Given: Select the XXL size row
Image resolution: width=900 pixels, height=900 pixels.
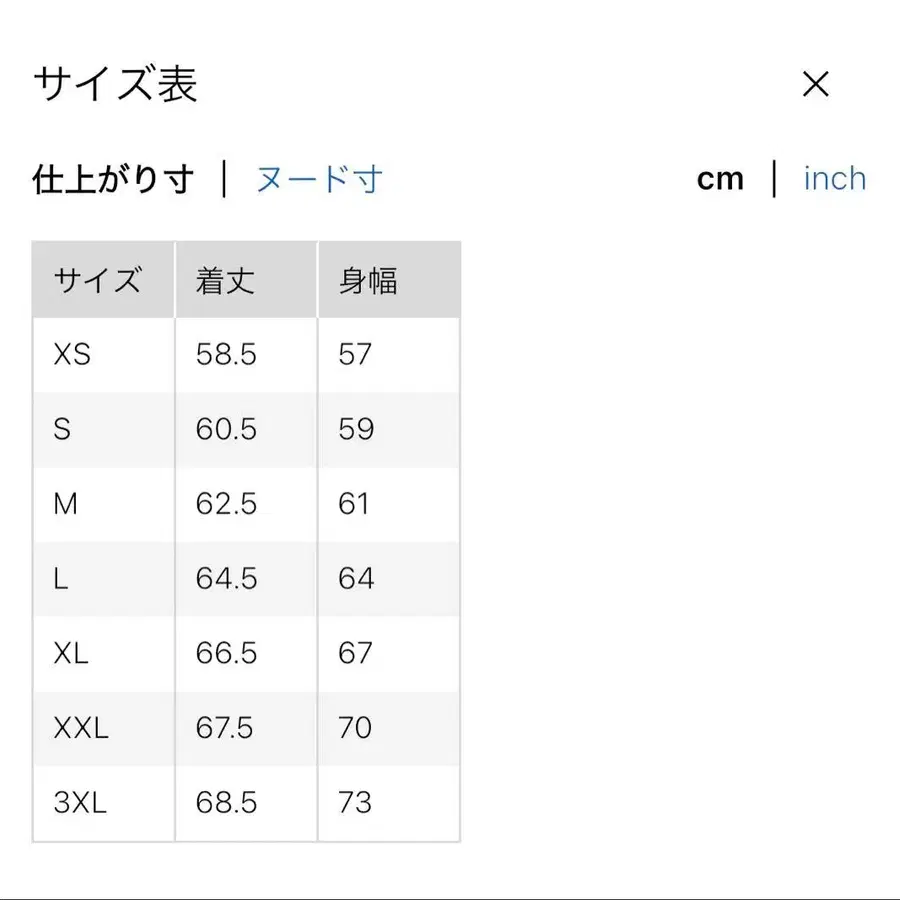Looking at the screenshot, I should 100,729.
